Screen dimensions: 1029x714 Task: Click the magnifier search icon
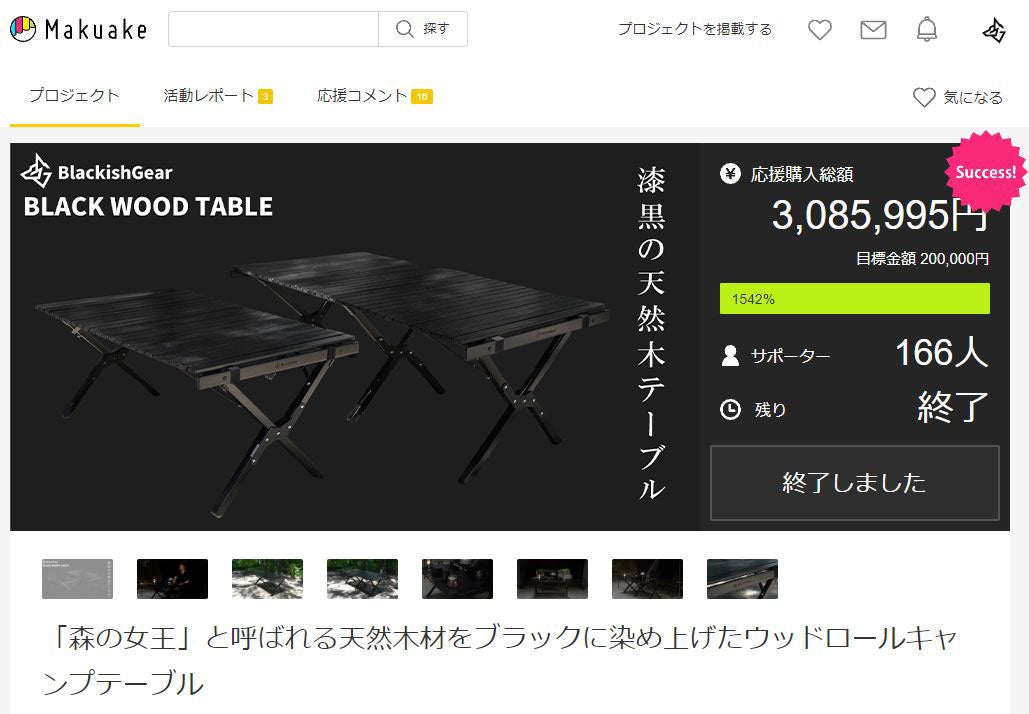pyautogui.click(x=404, y=29)
